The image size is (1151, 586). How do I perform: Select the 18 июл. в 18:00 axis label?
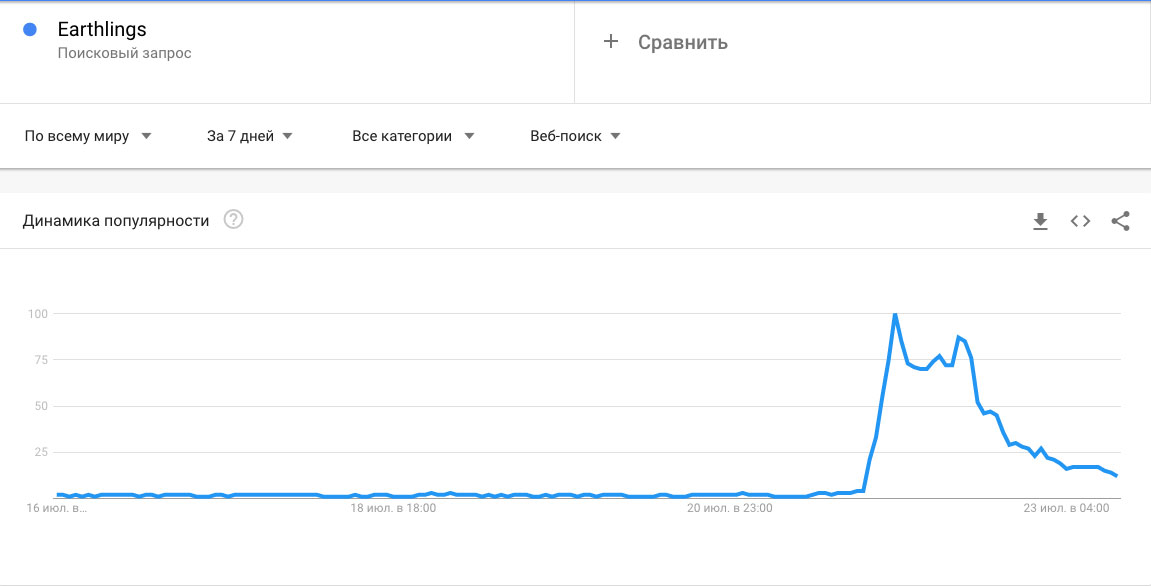point(393,507)
